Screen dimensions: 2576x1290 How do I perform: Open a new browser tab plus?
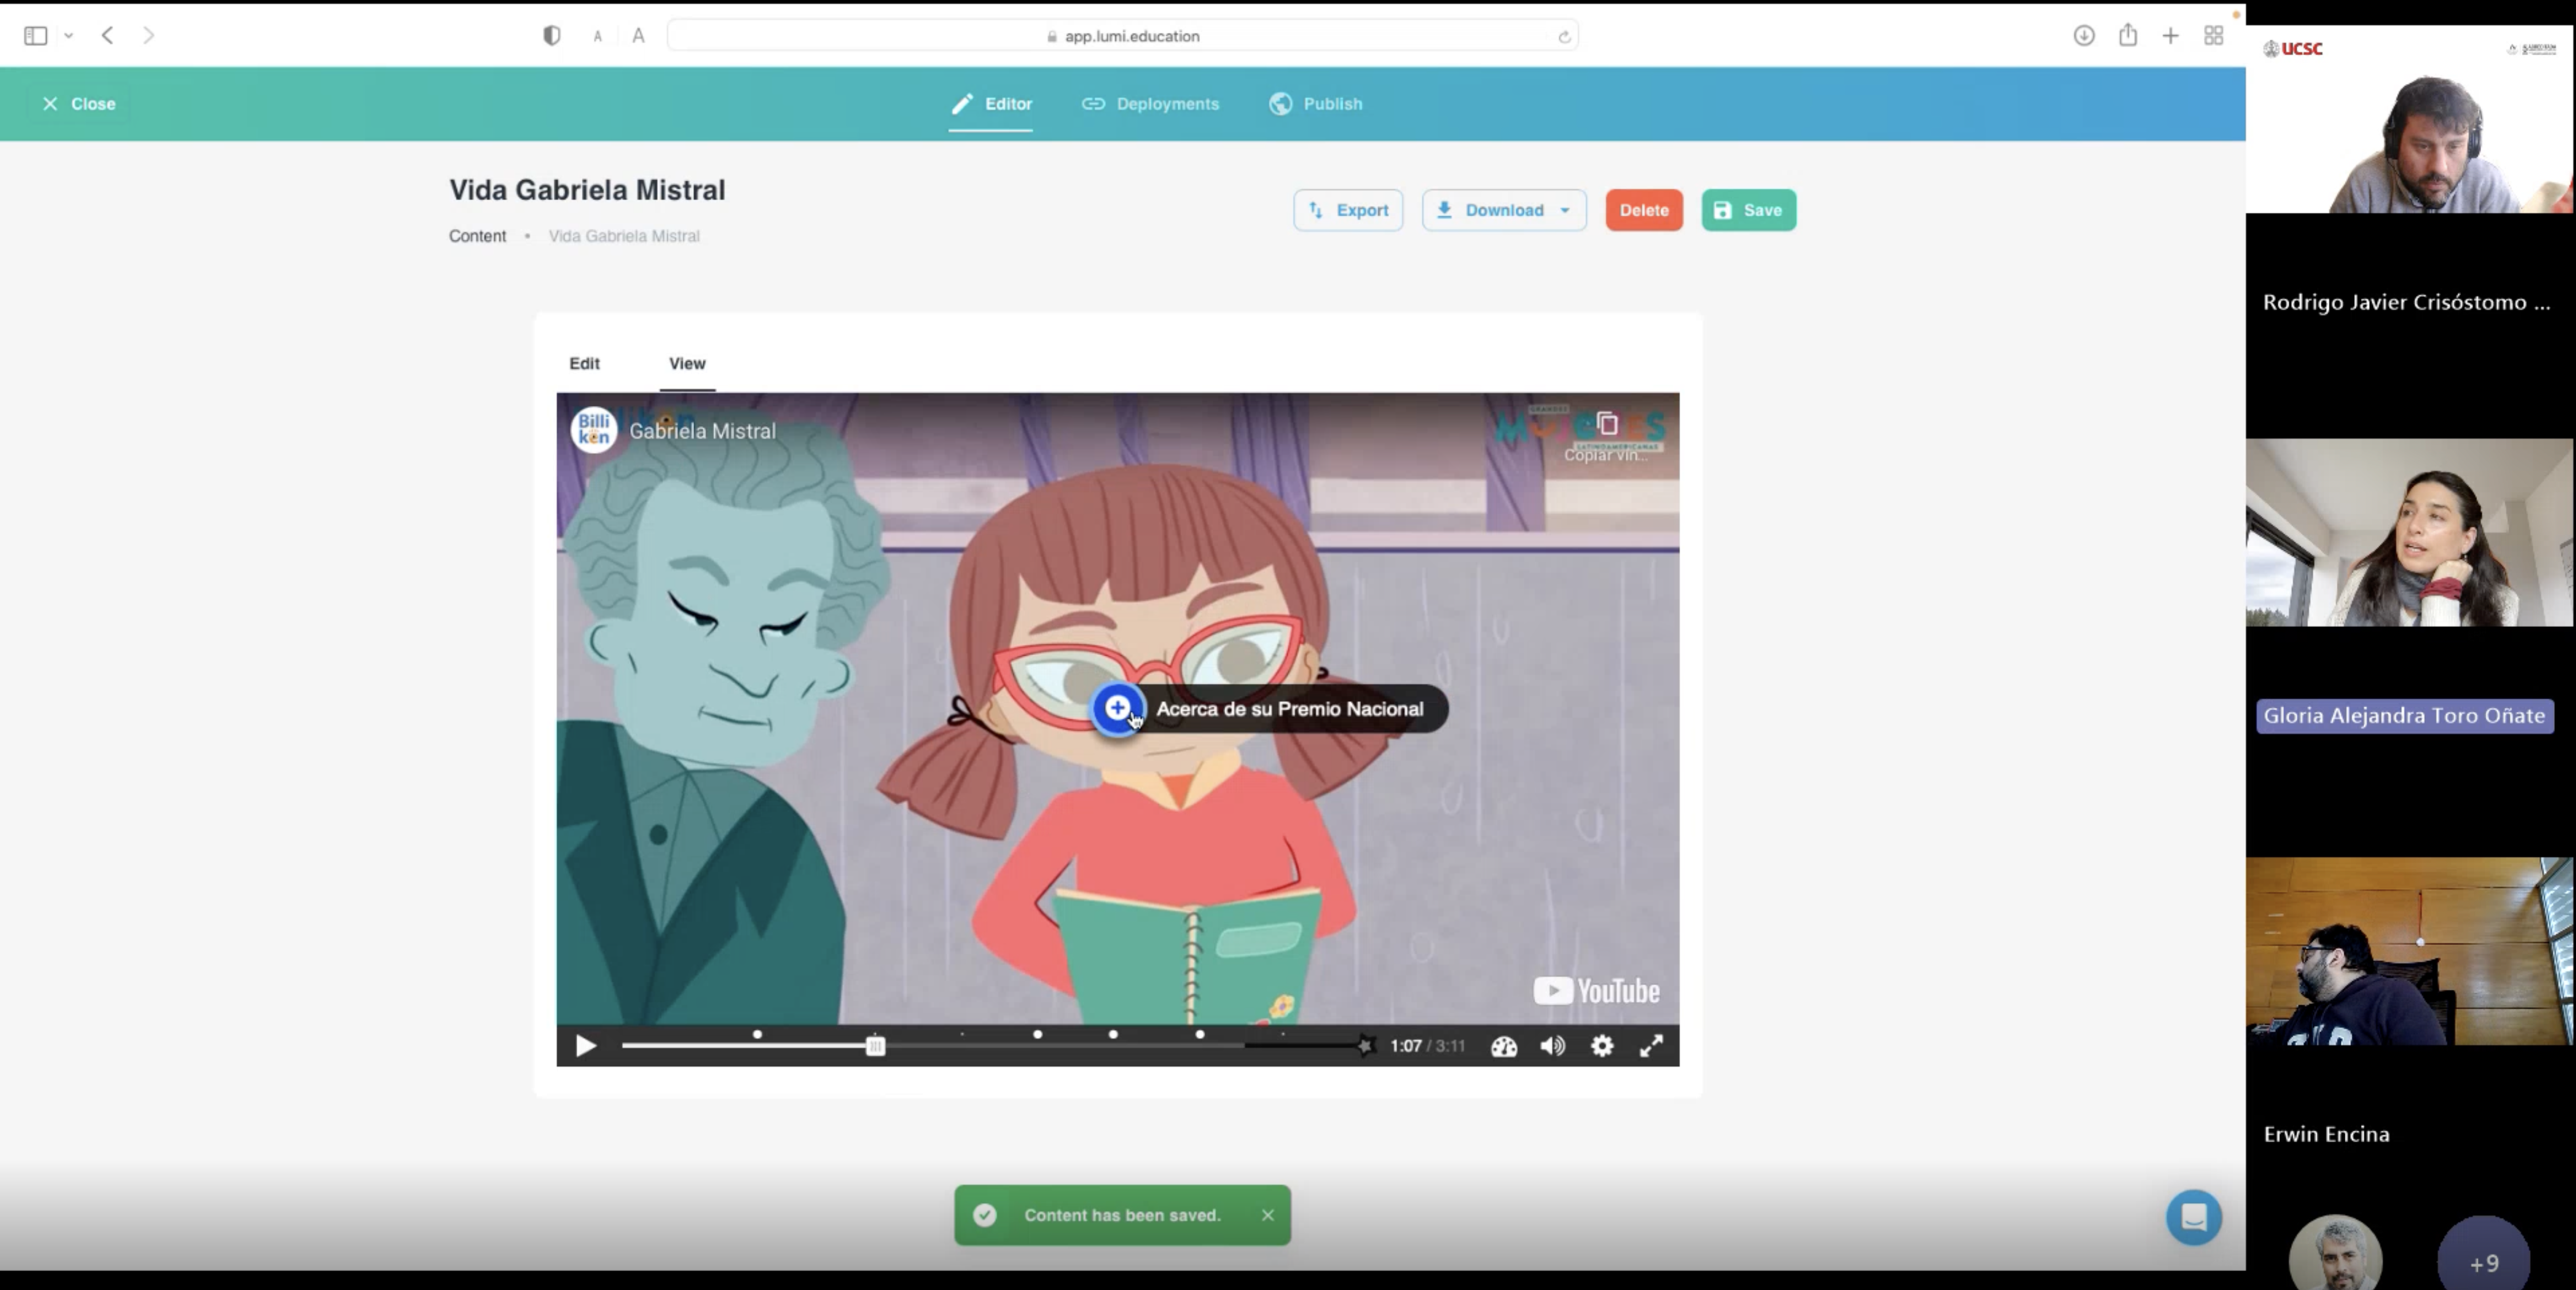2170,36
